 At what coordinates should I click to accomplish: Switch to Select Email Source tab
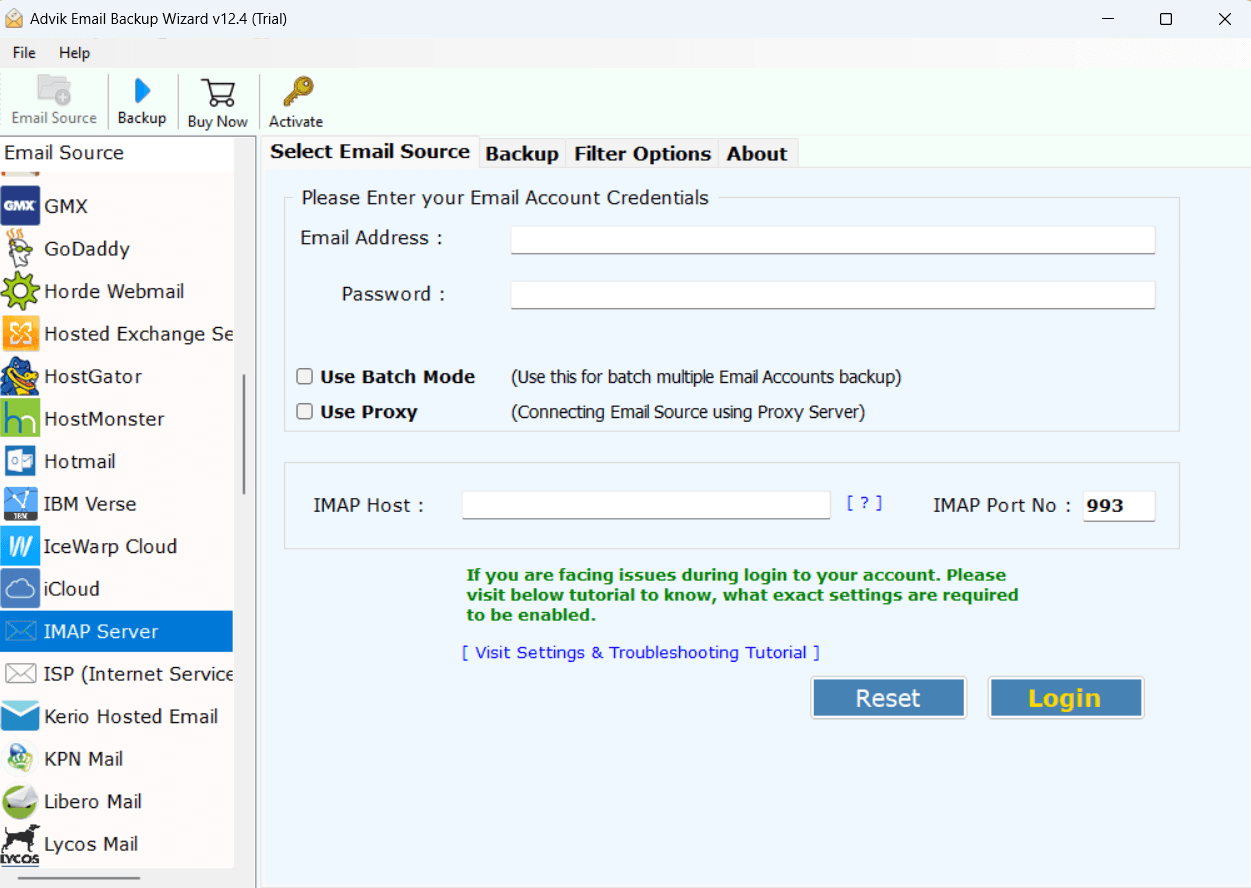click(x=370, y=152)
